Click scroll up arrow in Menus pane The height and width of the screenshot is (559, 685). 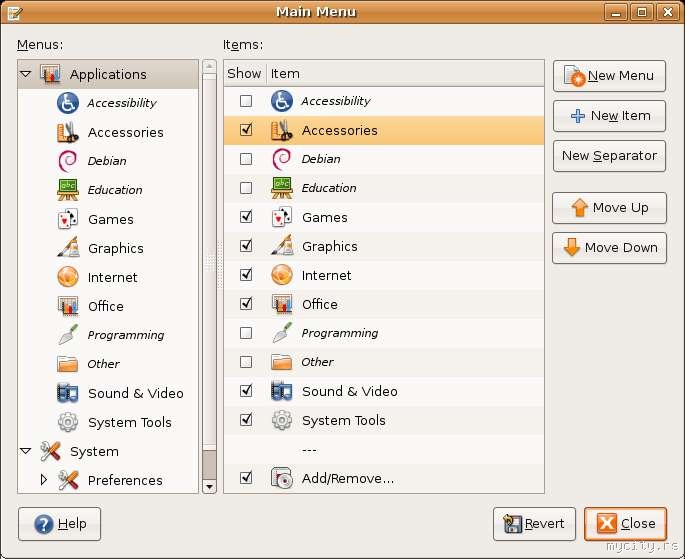click(209, 66)
